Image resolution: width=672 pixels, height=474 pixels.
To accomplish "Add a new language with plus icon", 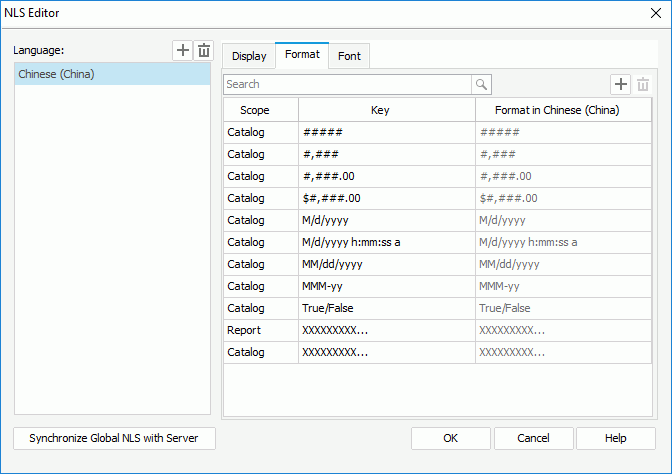I will click(182, 51).
